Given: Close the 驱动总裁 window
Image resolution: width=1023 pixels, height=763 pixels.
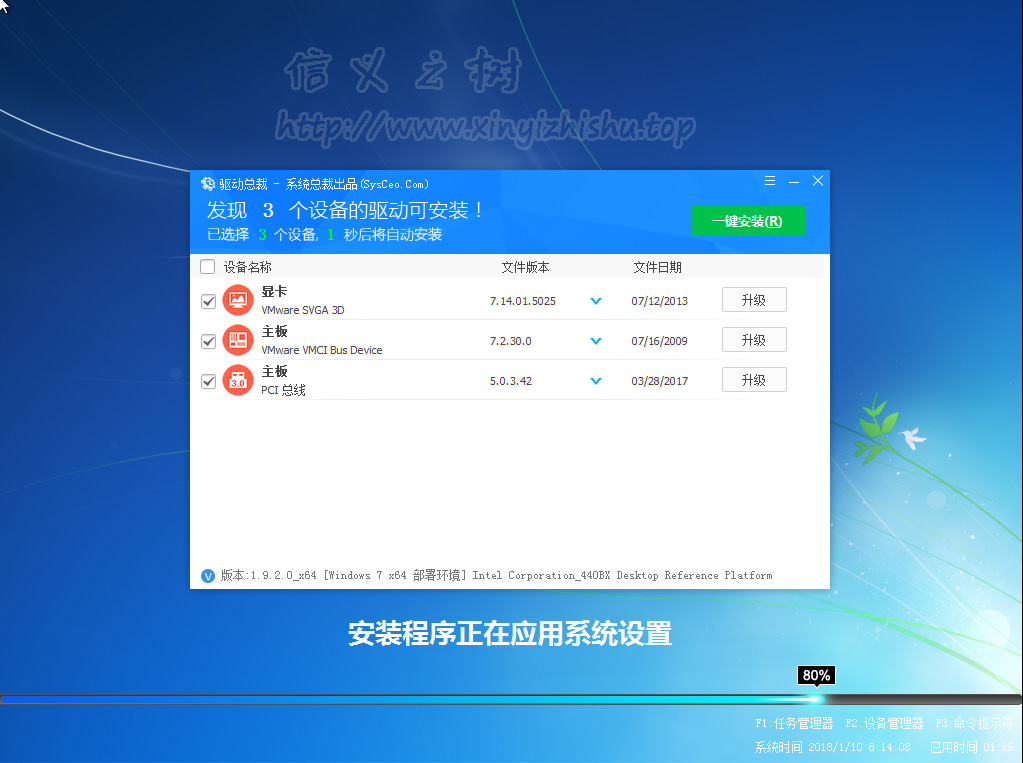Looking at the screenshot, I should click(818, 181).
